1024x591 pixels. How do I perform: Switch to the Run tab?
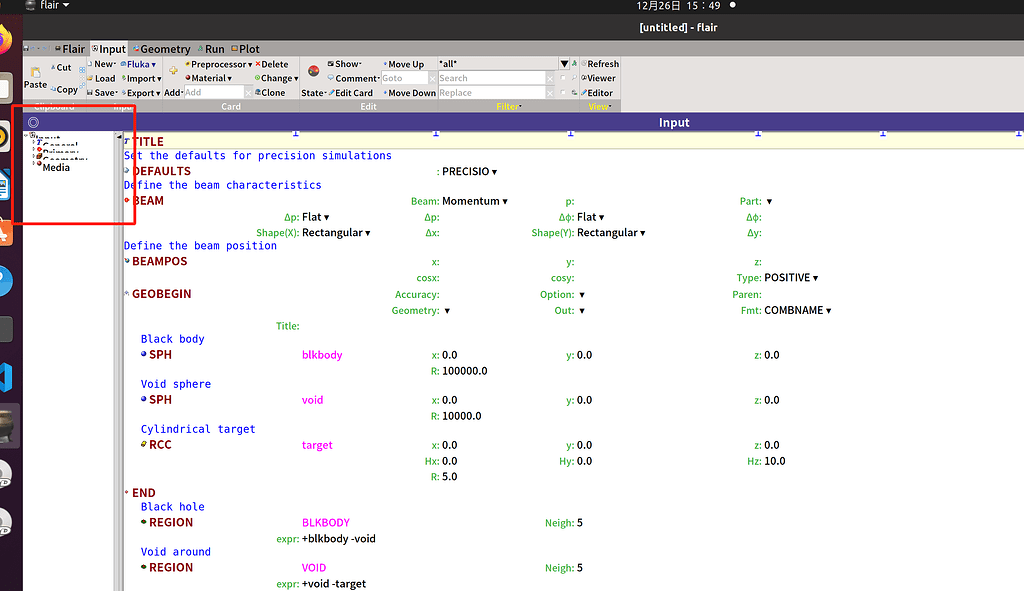coord(211,49)
